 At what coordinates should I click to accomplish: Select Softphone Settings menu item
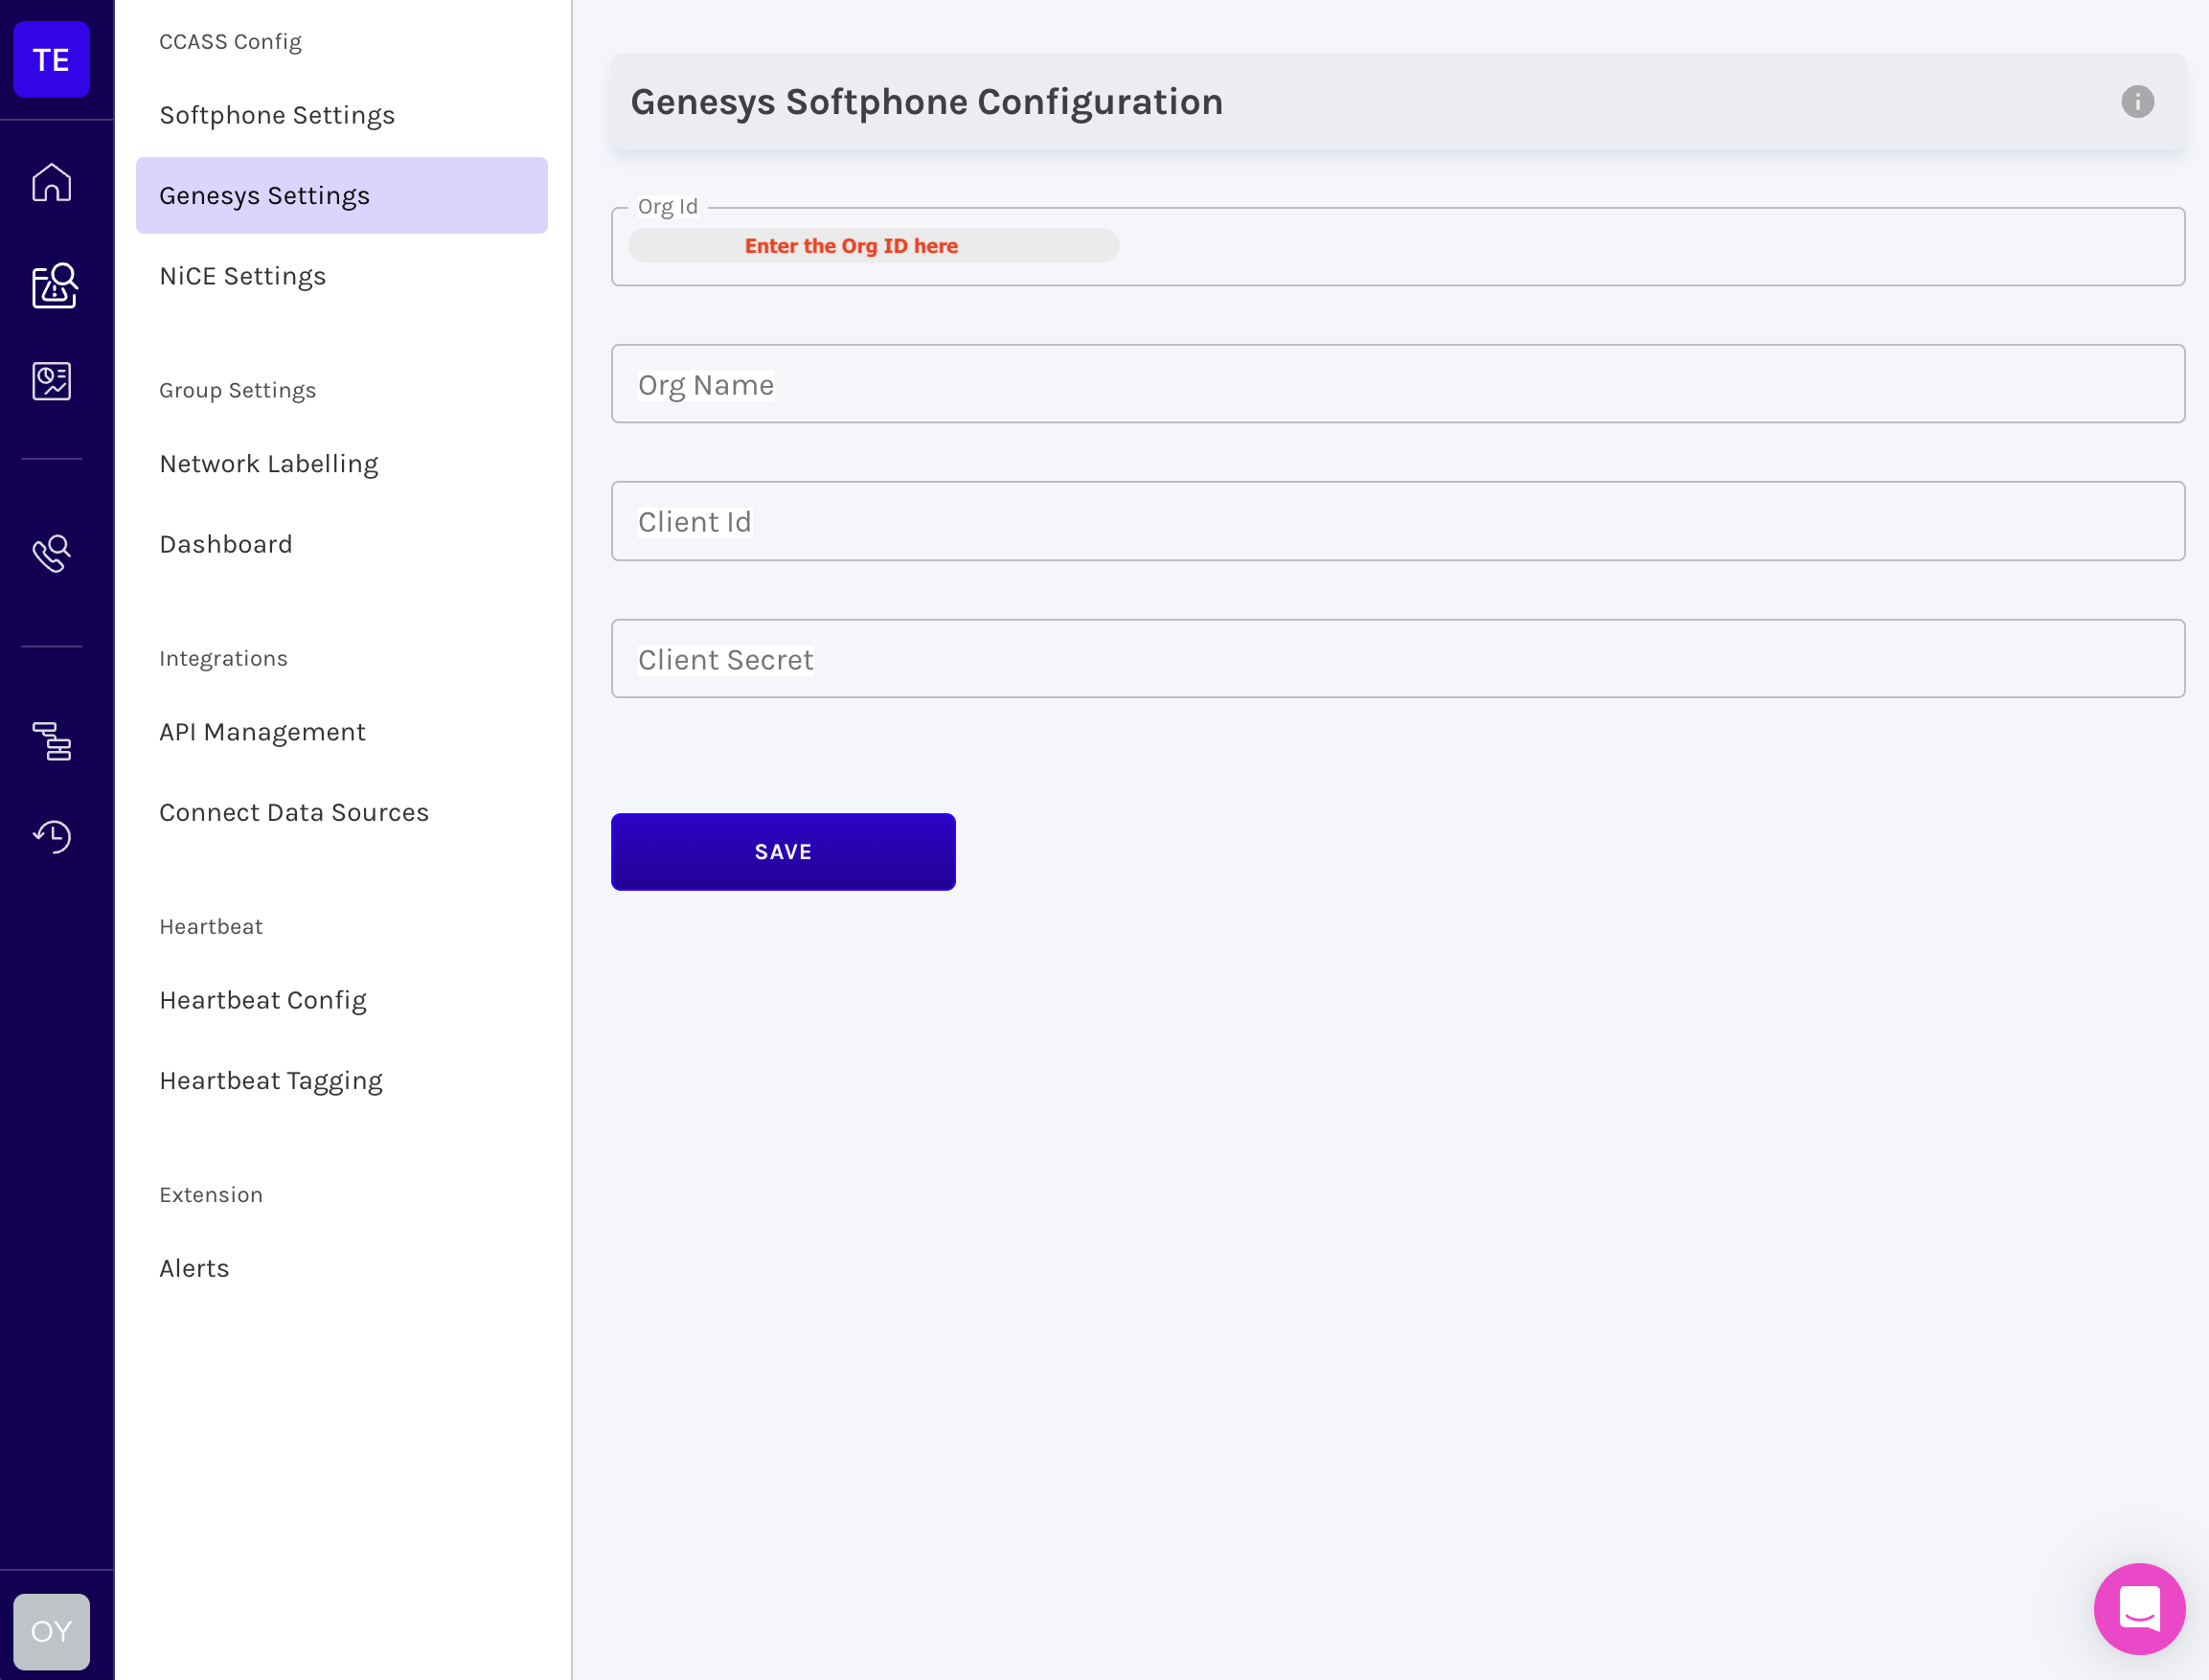click(277, 115)
